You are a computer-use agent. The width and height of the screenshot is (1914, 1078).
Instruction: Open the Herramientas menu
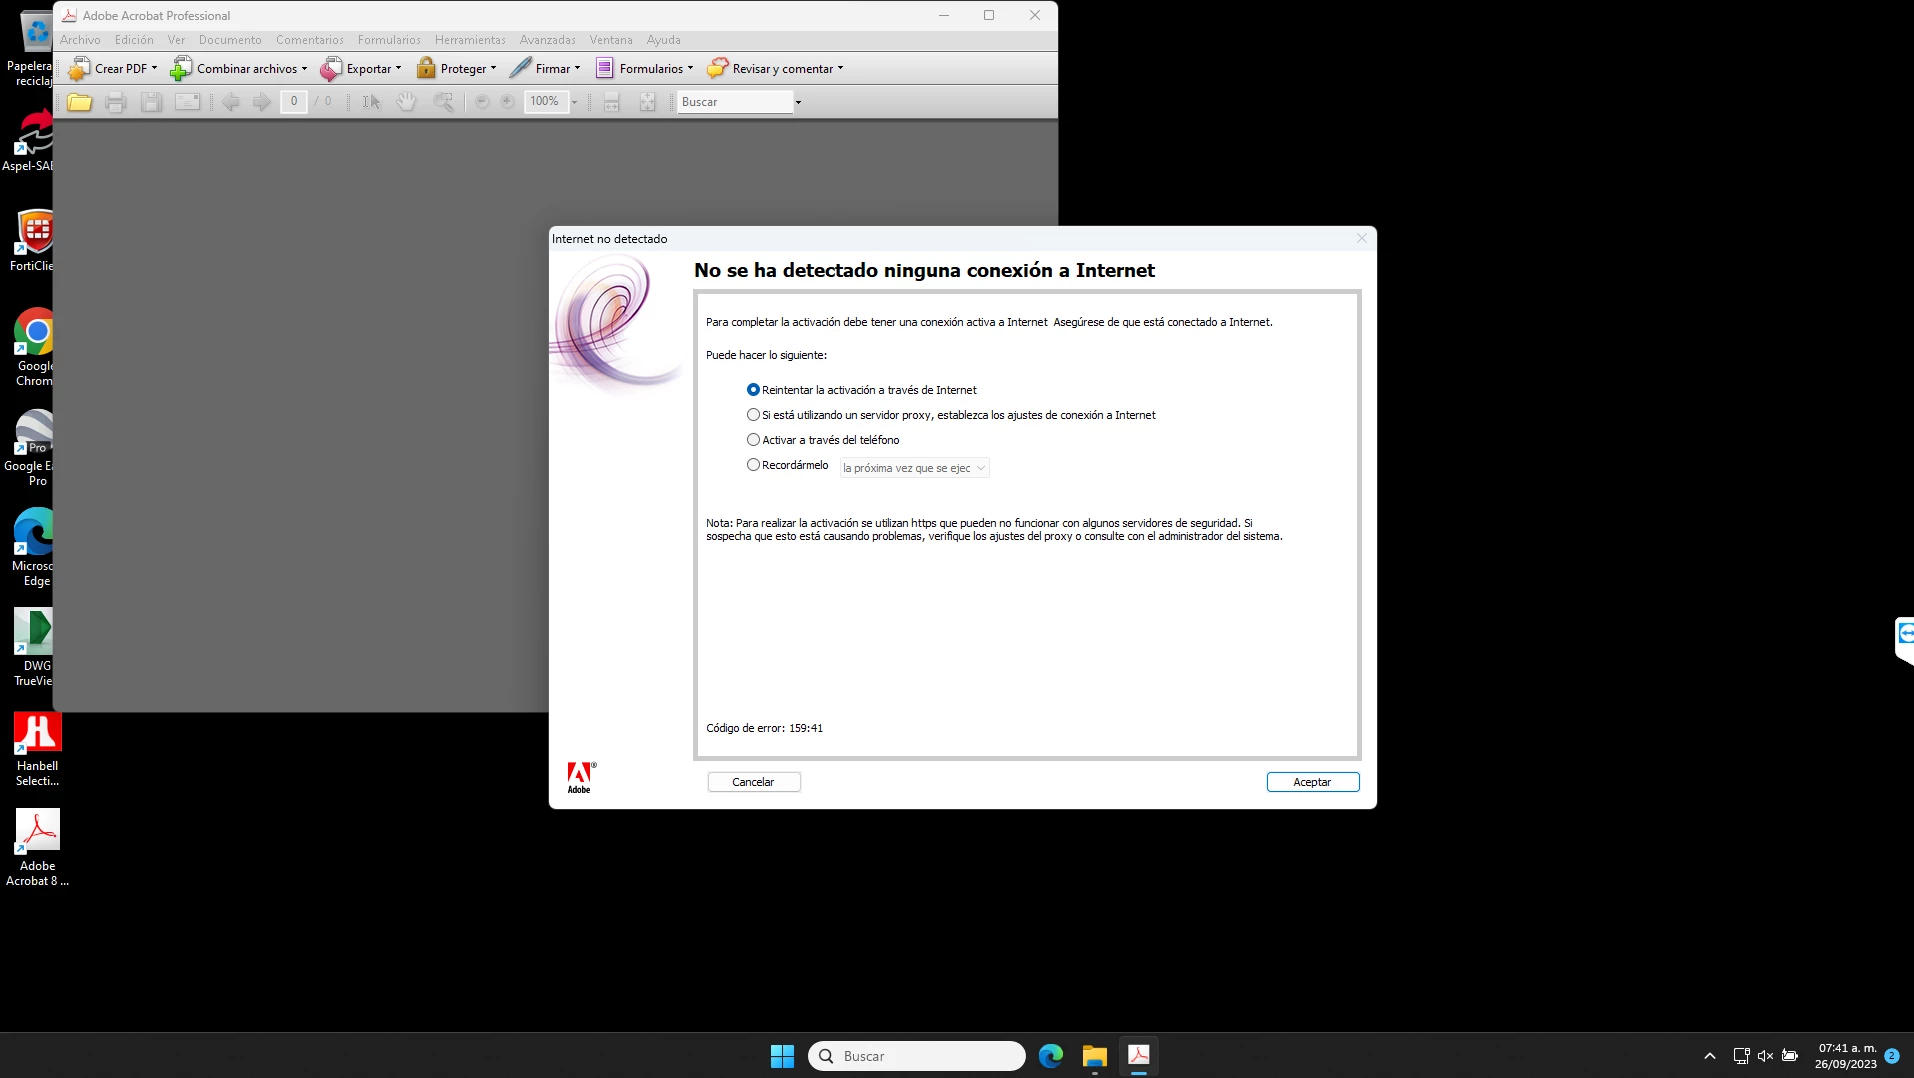tap(470, 40)
